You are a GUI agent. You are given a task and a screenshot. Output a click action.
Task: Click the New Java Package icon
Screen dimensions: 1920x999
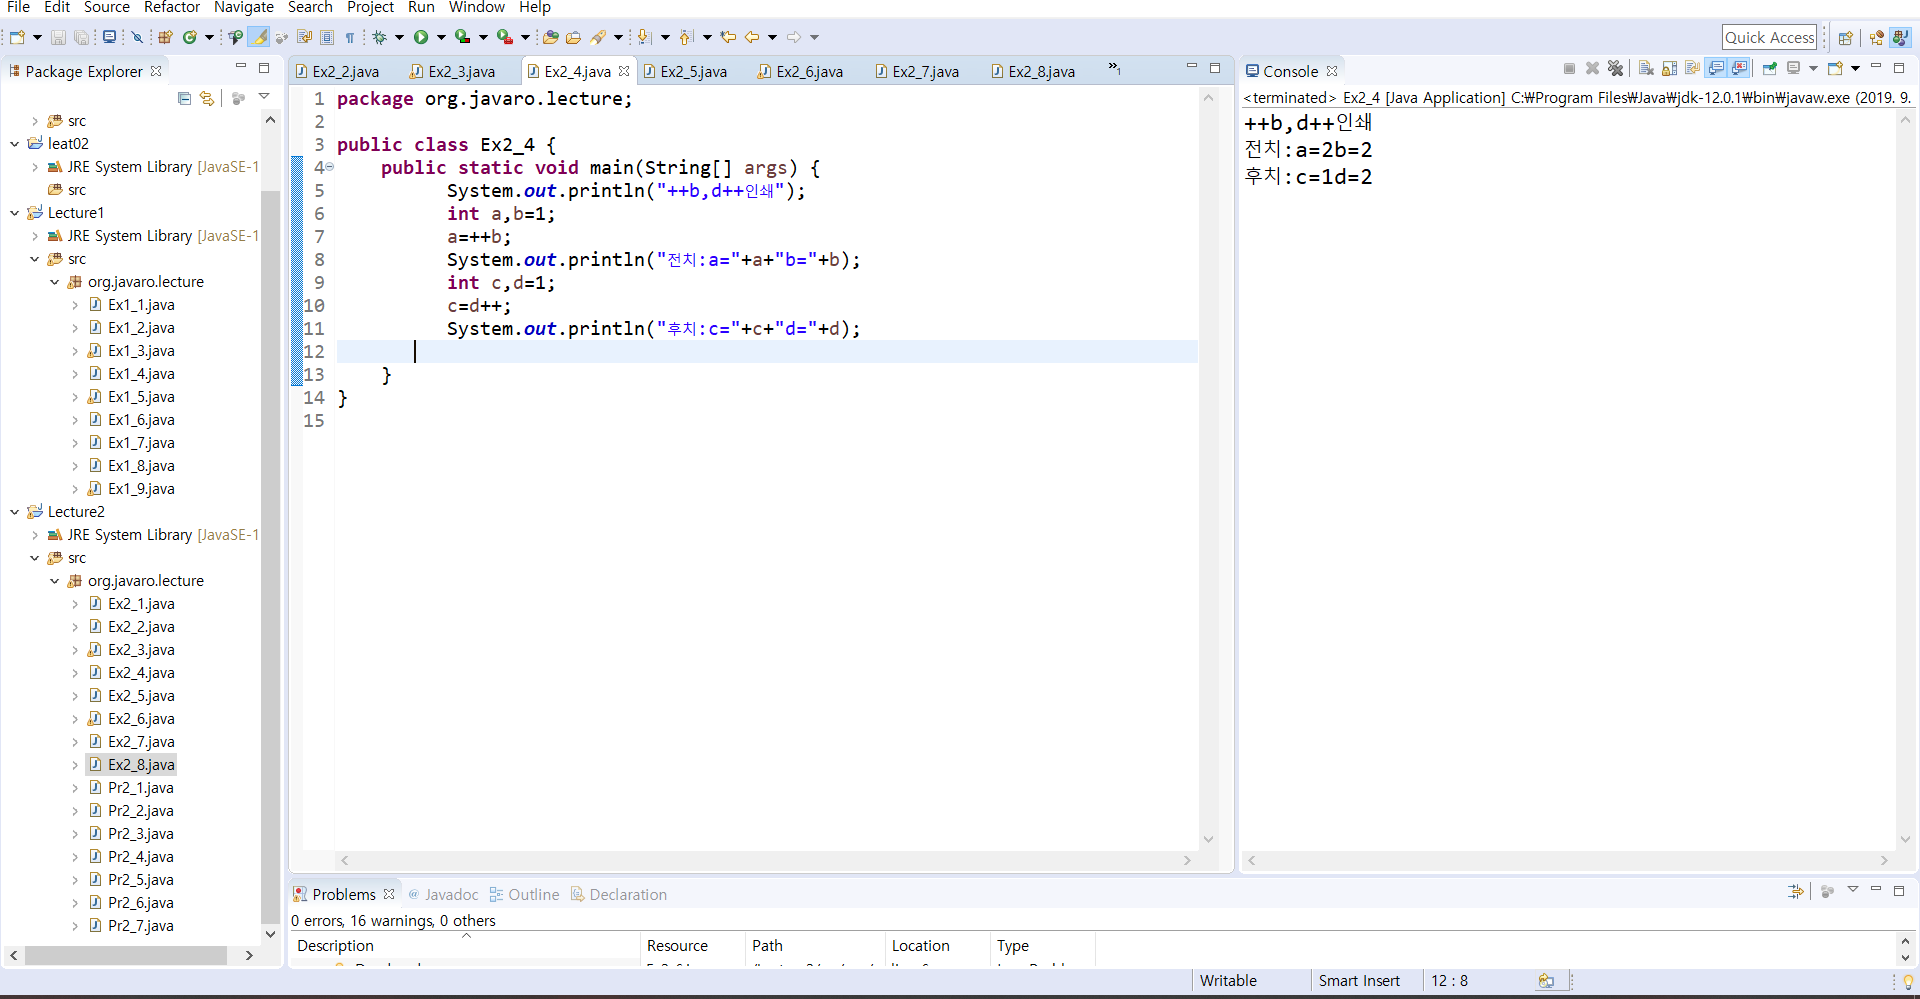coord(165,37)
